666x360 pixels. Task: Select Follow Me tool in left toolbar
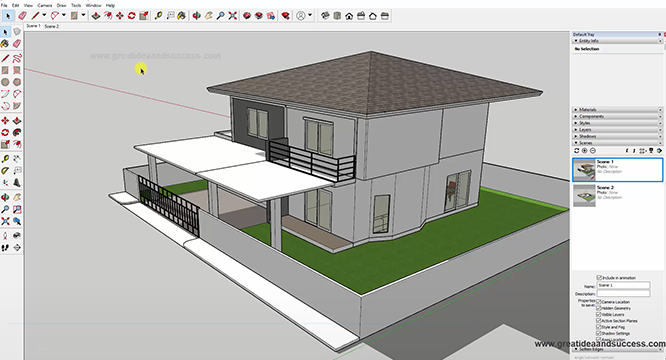pyautogui.click(x=17, y=132)
